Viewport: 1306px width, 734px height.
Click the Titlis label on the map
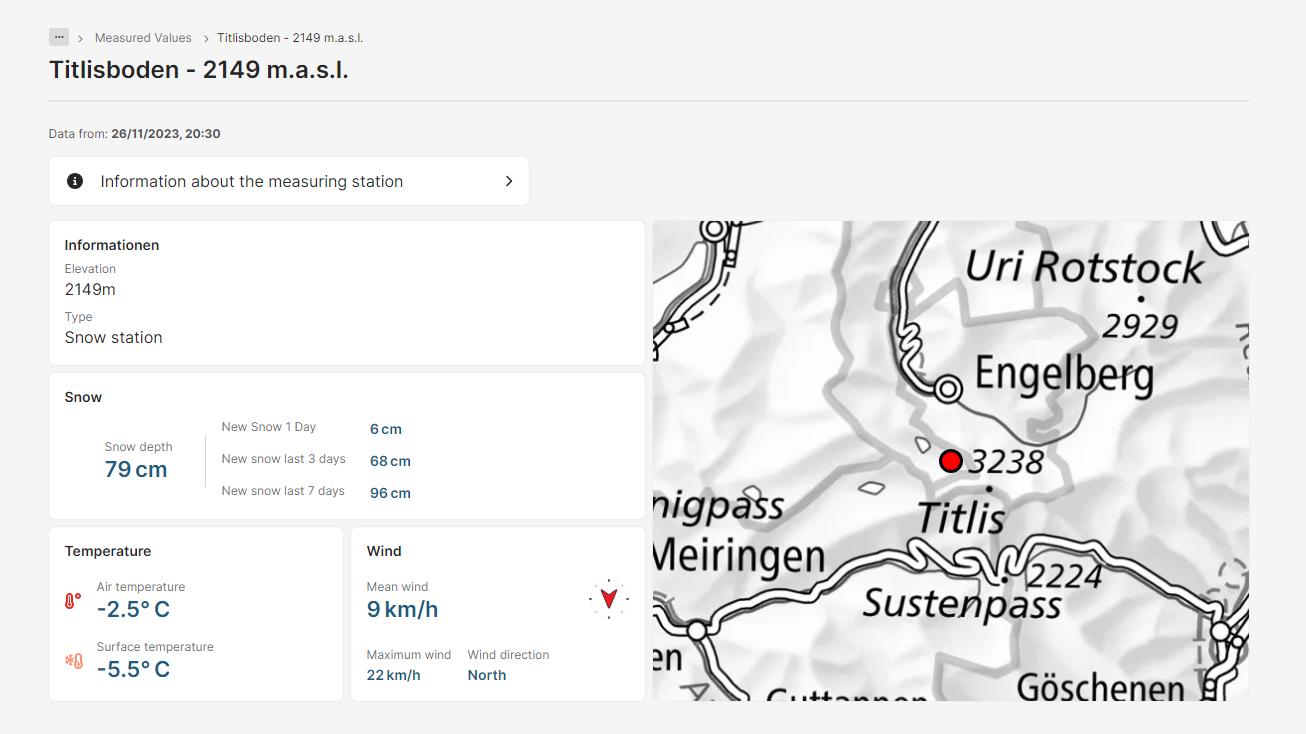960,518
